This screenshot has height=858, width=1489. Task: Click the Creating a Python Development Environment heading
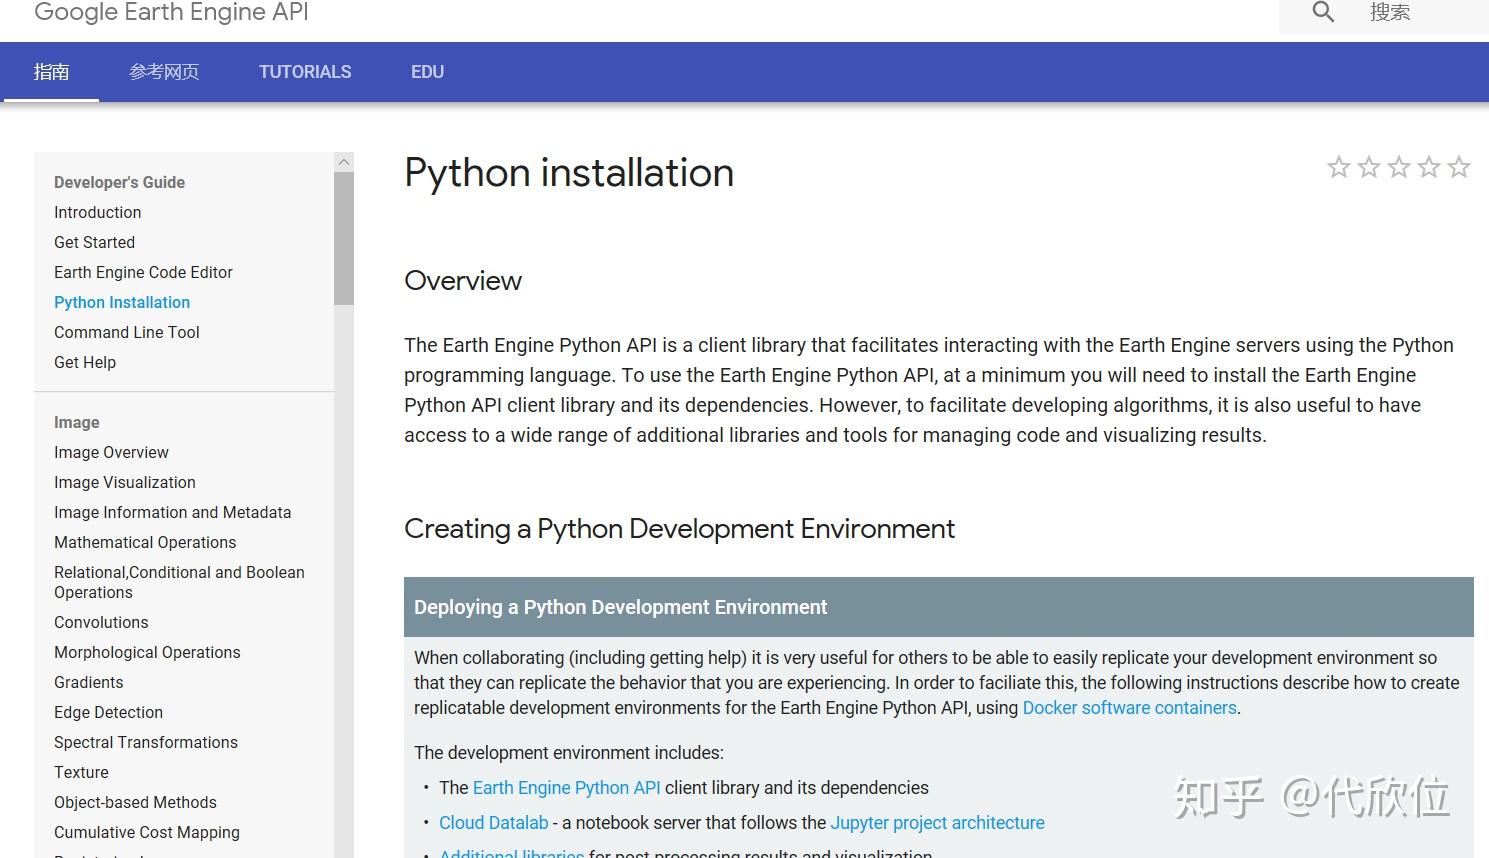679,529
